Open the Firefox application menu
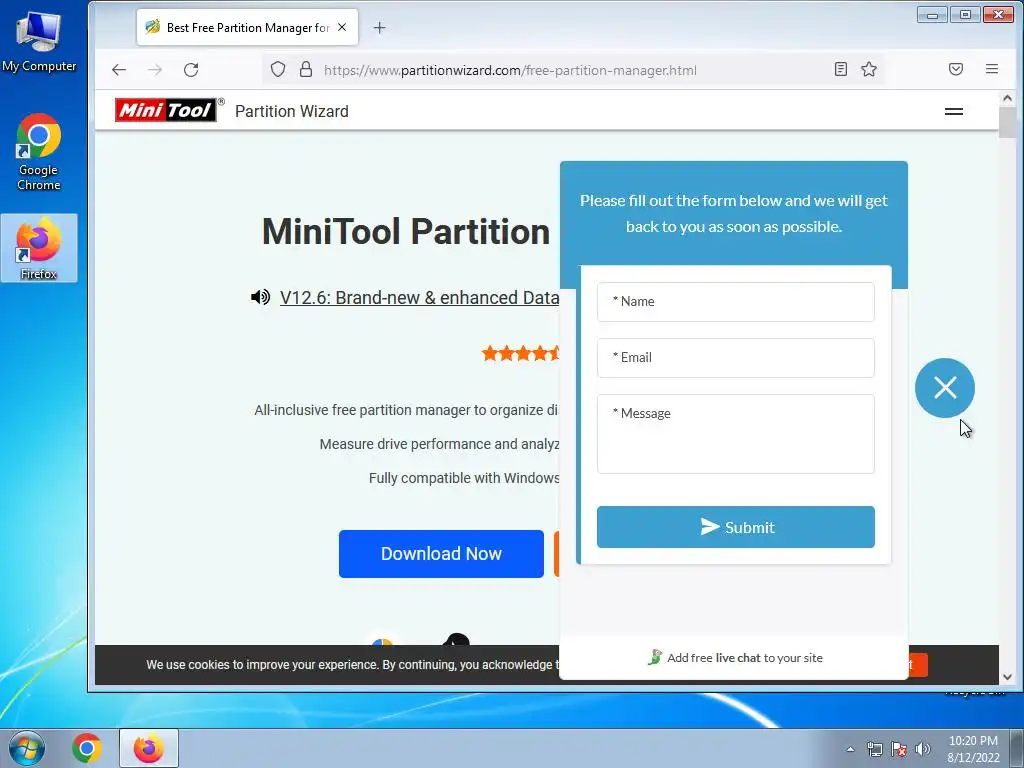 pos(992,69)
